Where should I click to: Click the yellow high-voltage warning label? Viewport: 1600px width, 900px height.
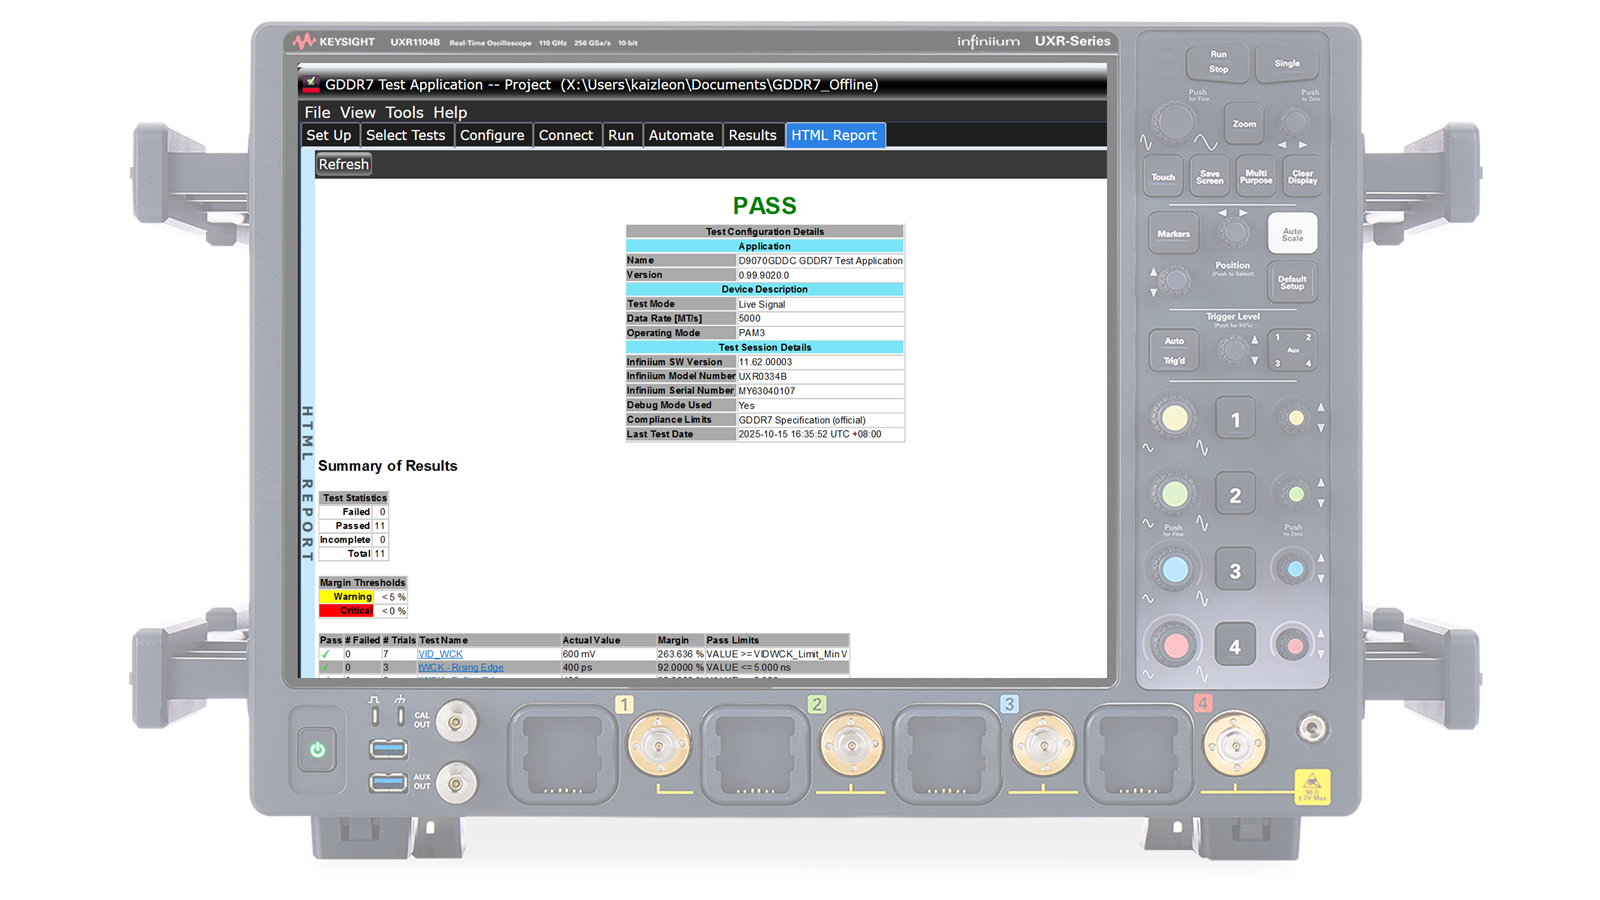[1311, 786]
